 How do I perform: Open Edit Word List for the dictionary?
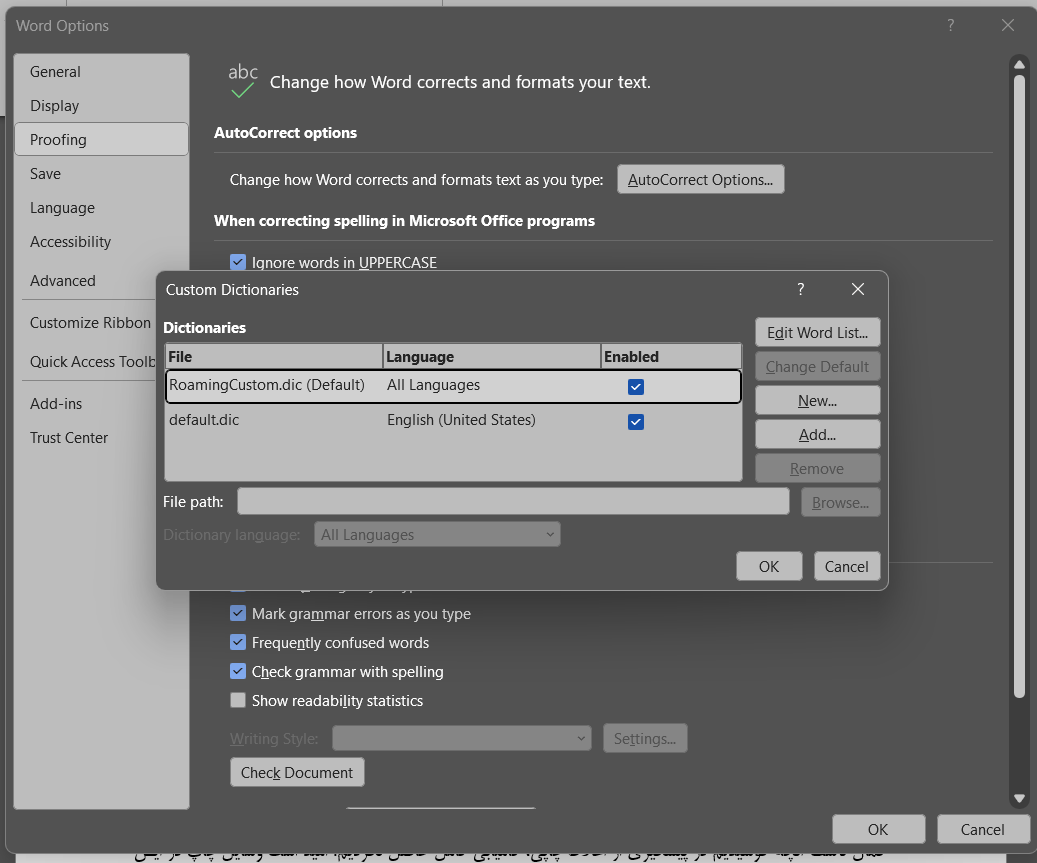point(817,333)
